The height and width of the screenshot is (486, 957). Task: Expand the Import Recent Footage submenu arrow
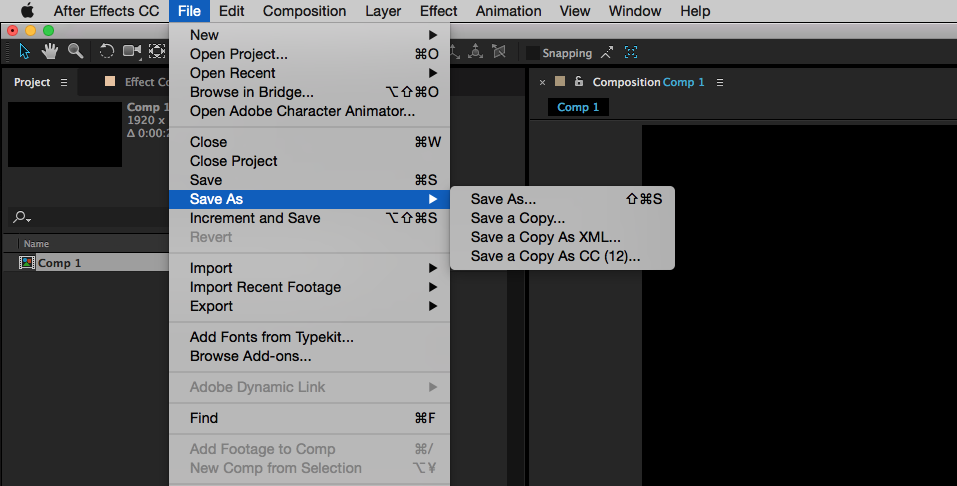433,287
